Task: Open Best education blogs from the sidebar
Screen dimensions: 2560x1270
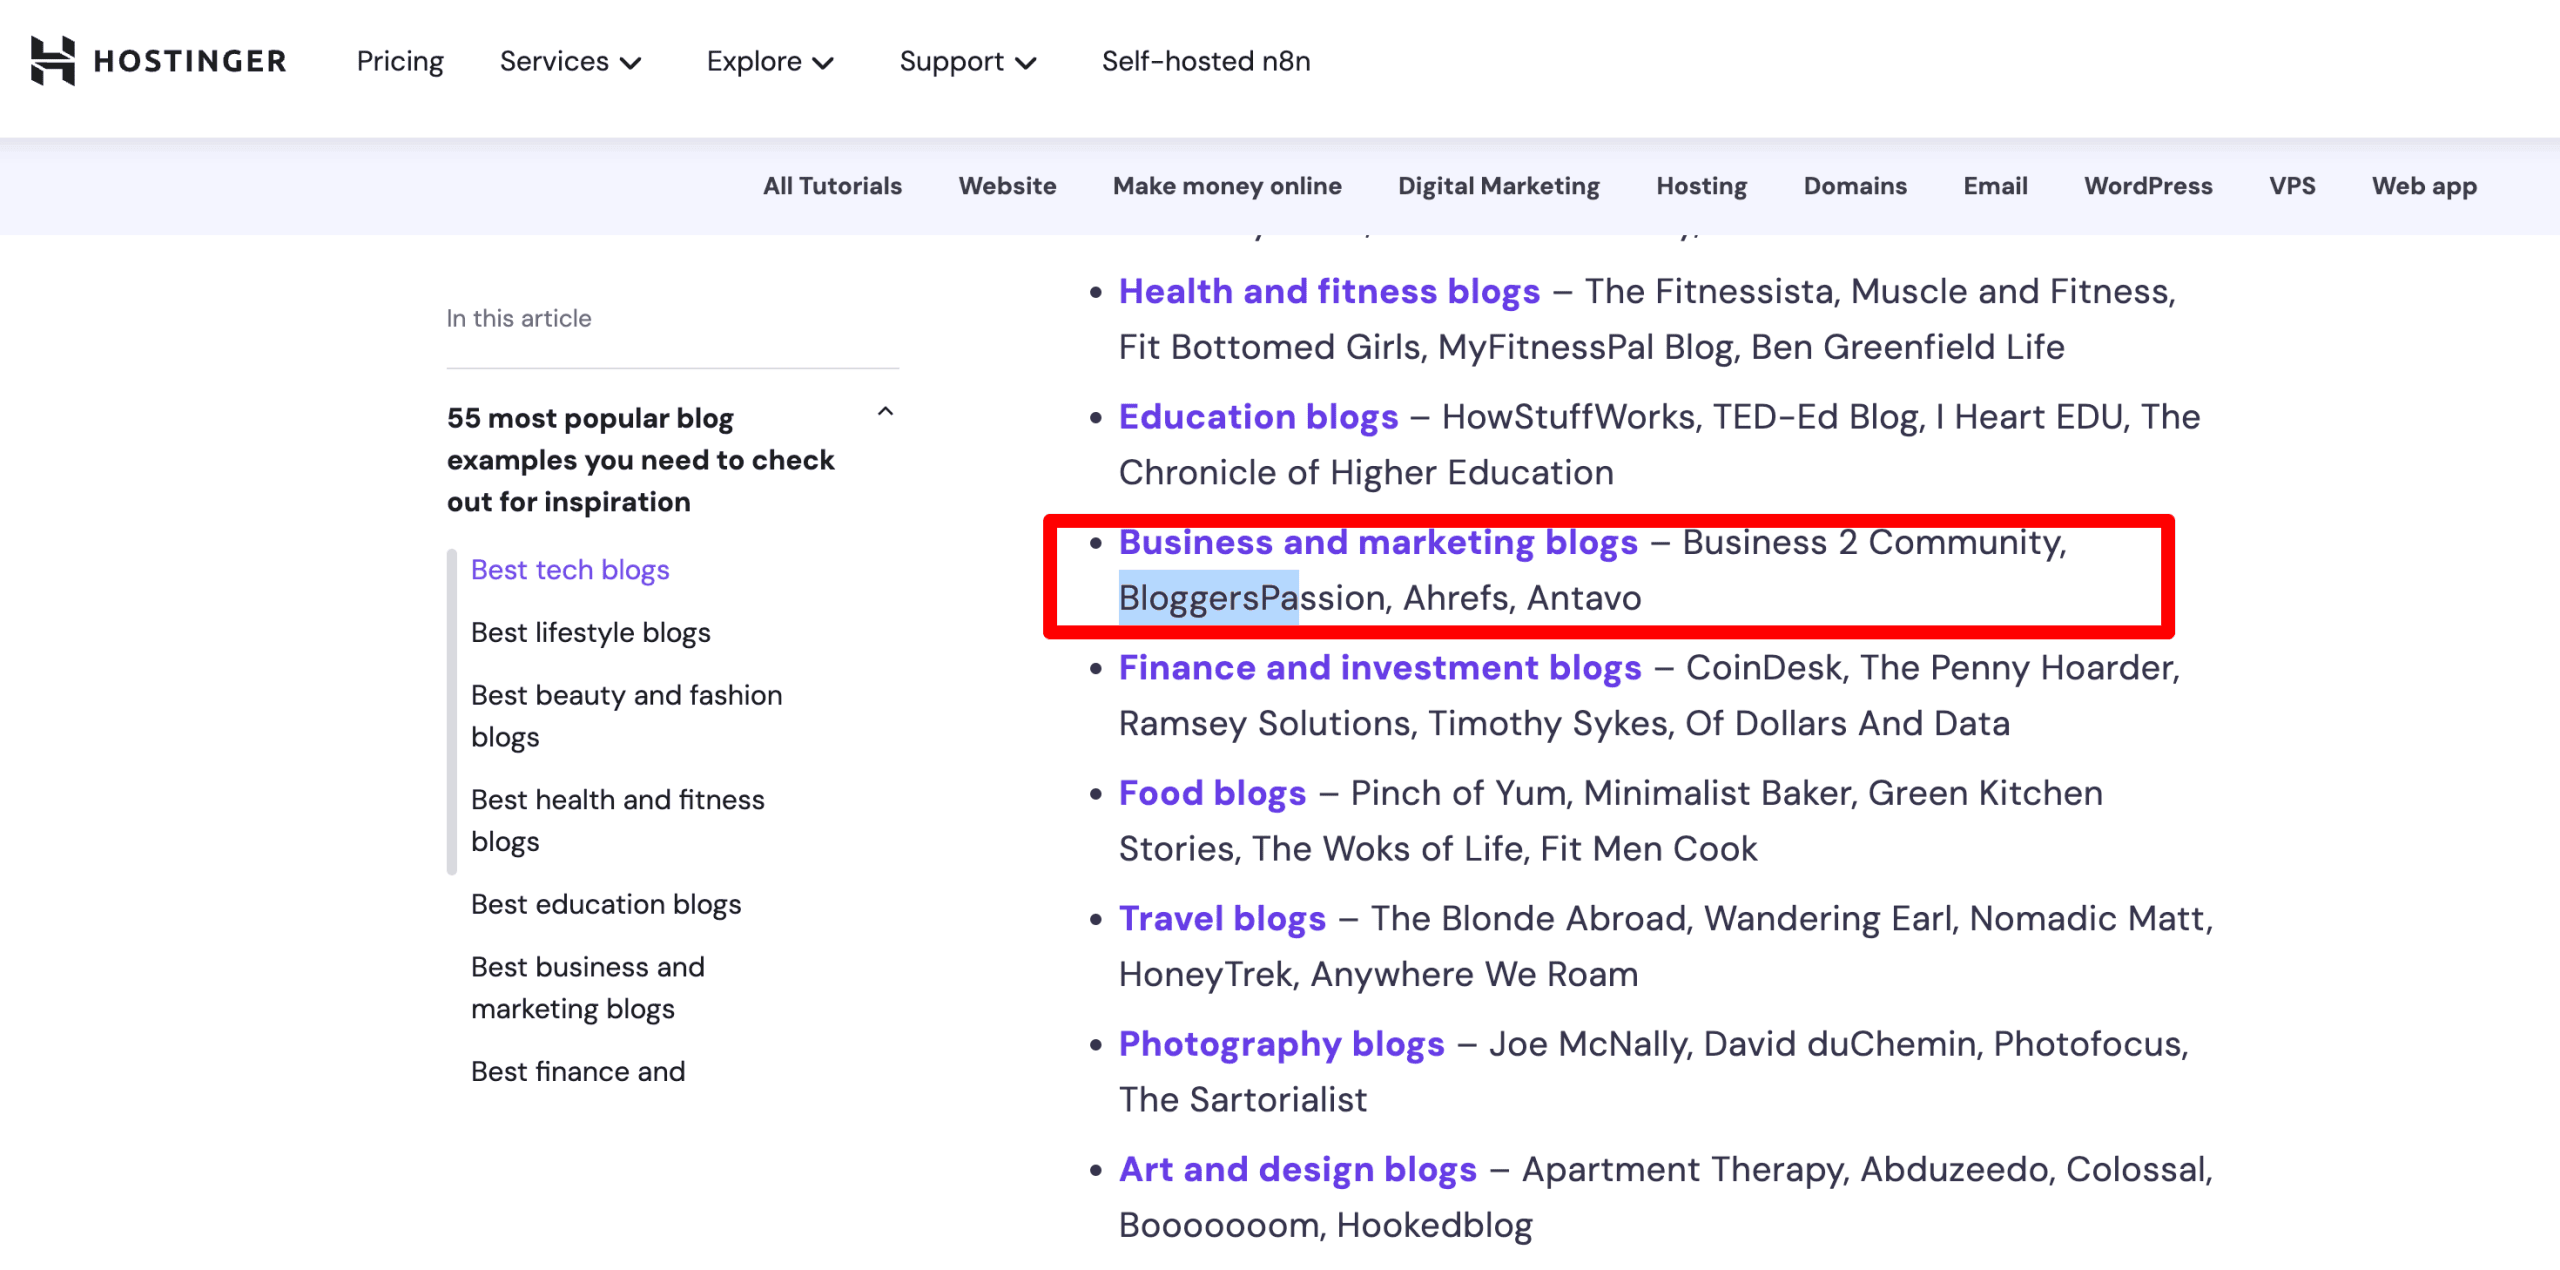Action: point(605,903)
